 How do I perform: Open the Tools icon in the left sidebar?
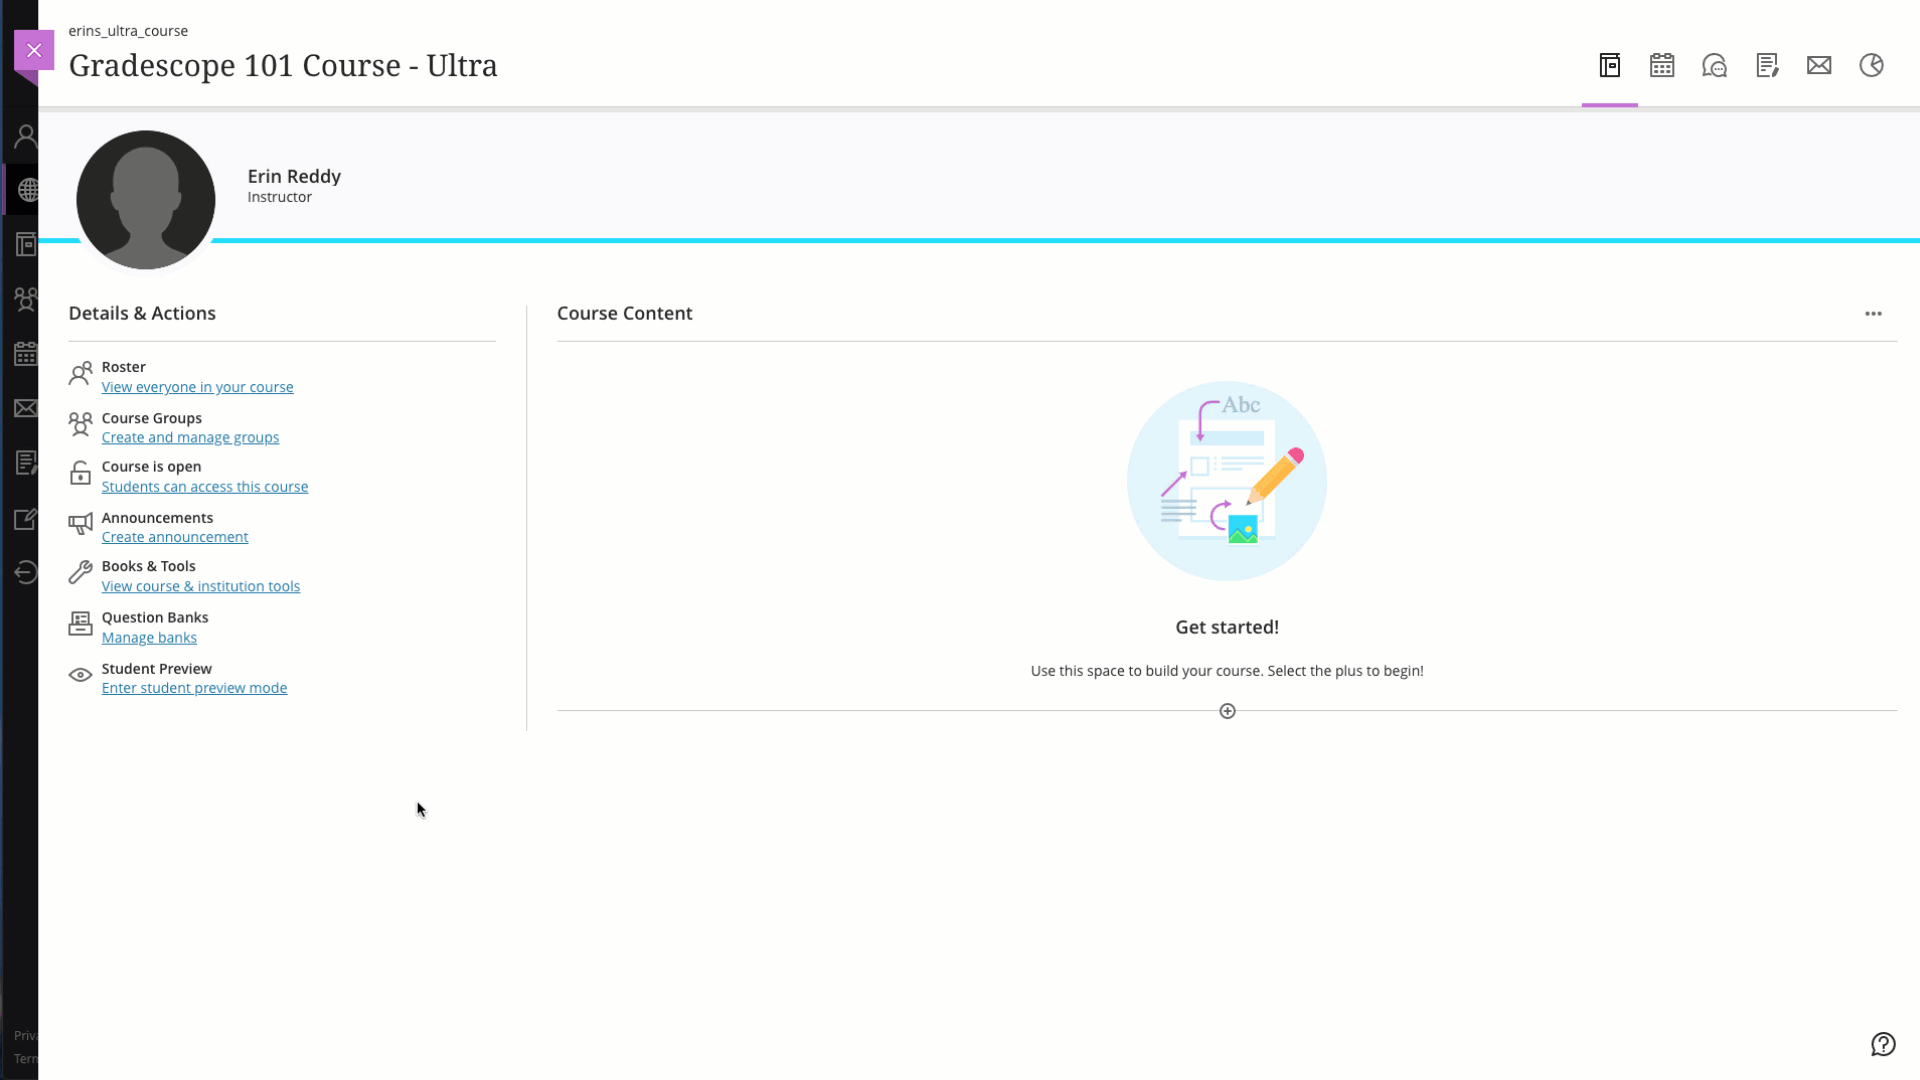click(26, 519)
